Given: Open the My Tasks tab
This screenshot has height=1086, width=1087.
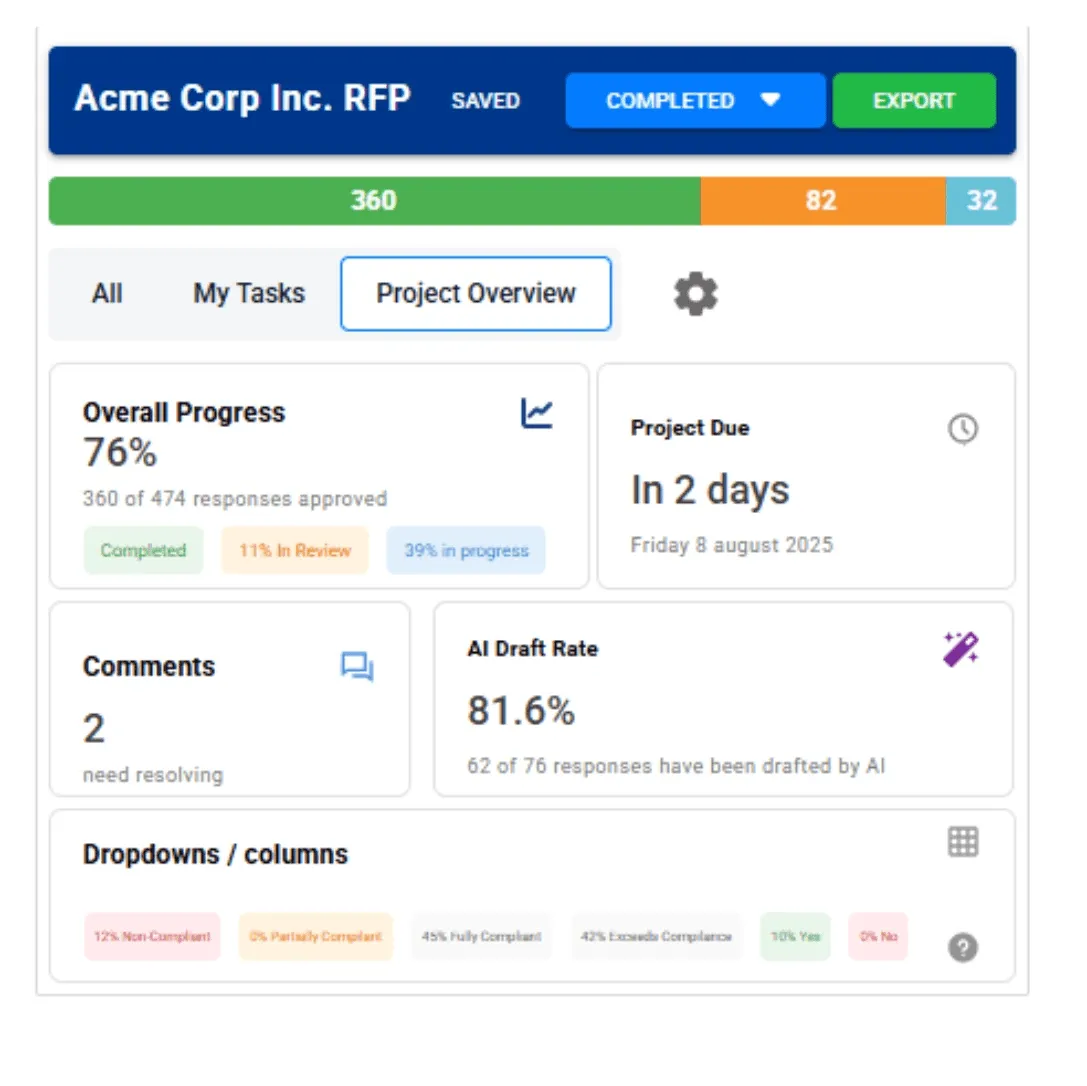Looking at the screenshot, I should [x=249, y=294].
